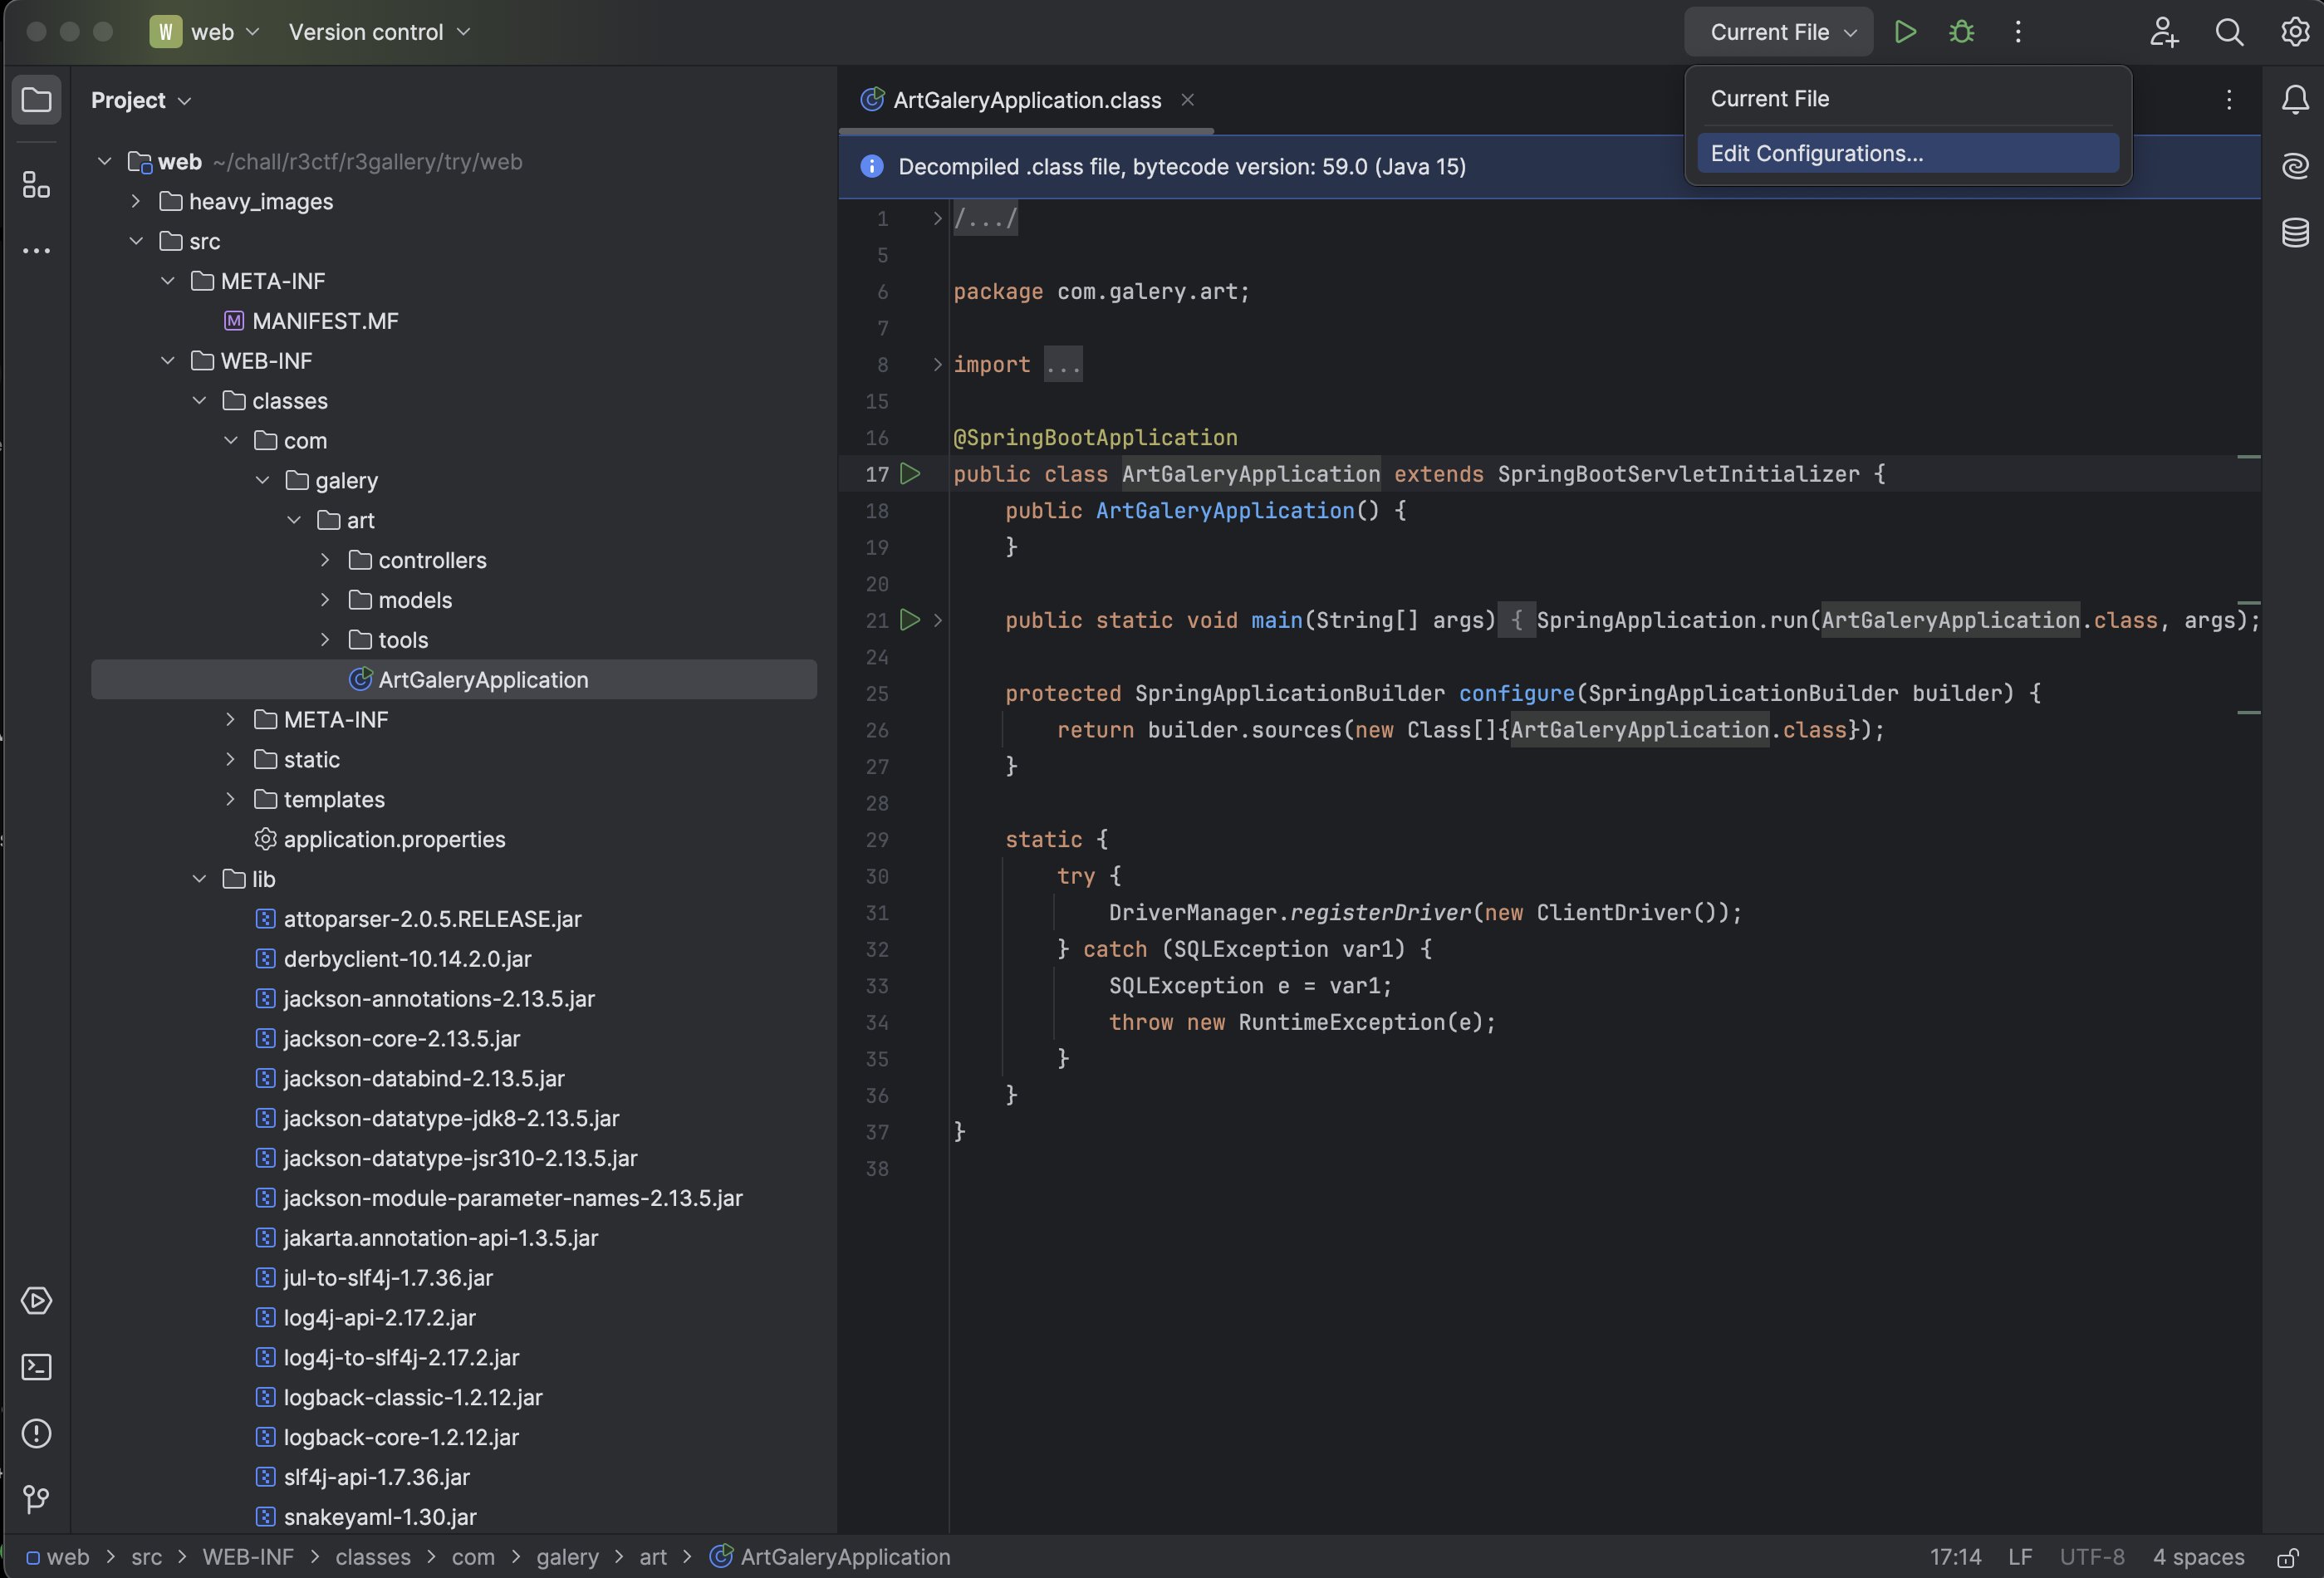Select jackson-databind-2.13.5.jar
This screenshot has width=2324, height=1578.
[424, 1078]
